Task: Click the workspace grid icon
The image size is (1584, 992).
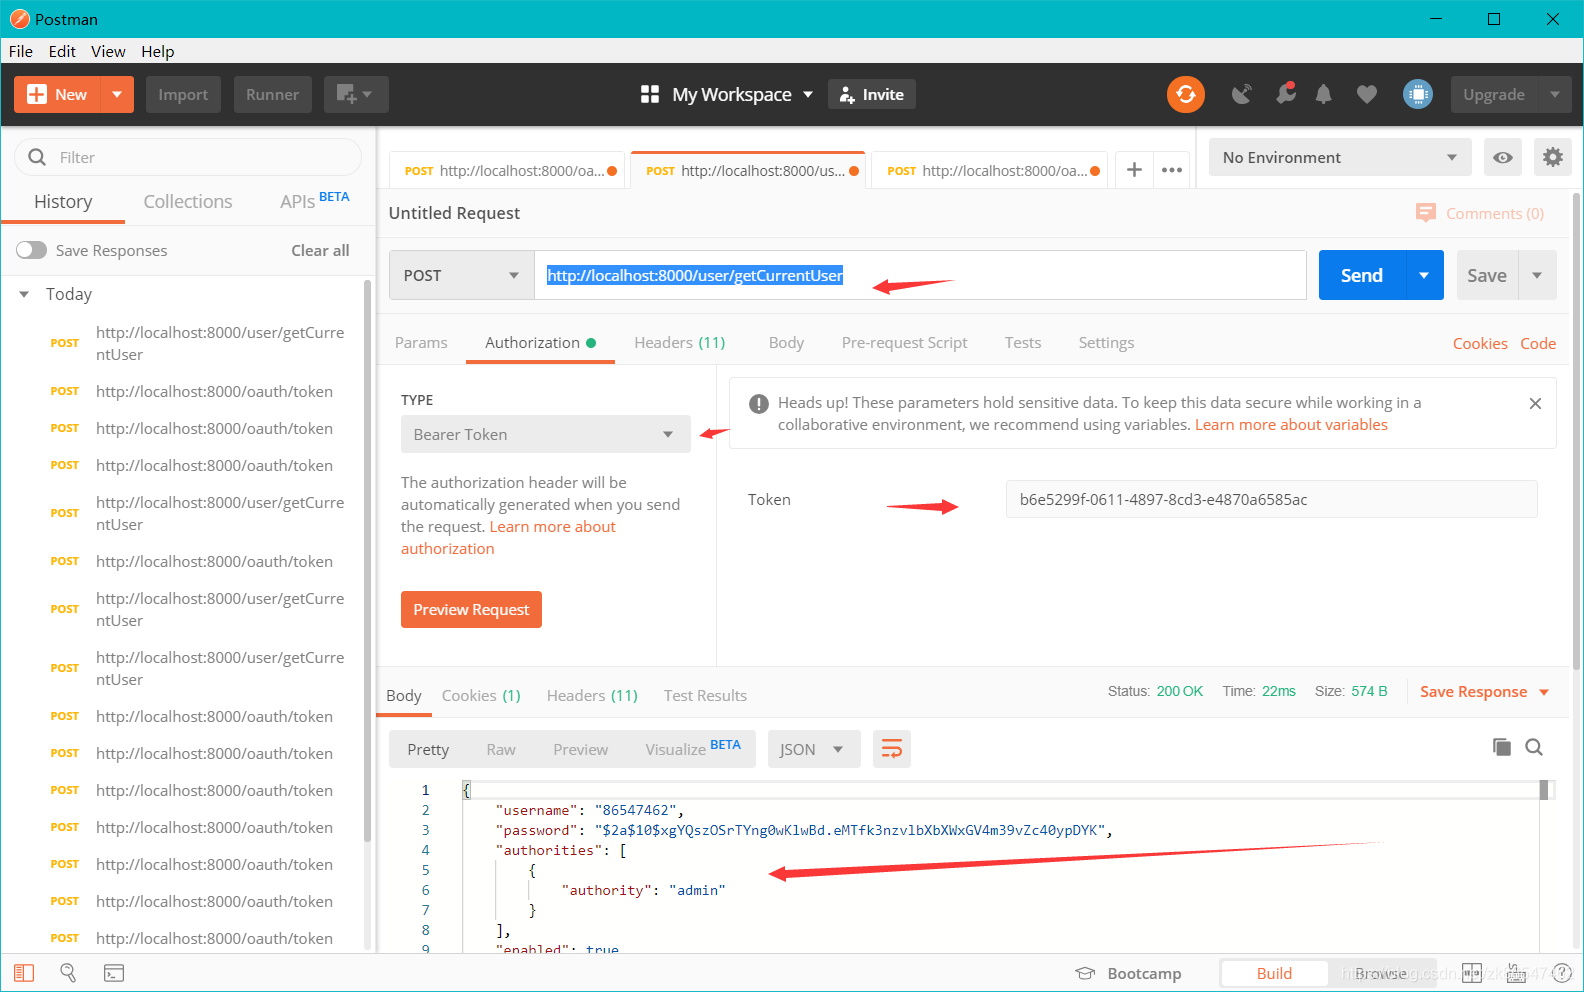Action: coord(650,94)
